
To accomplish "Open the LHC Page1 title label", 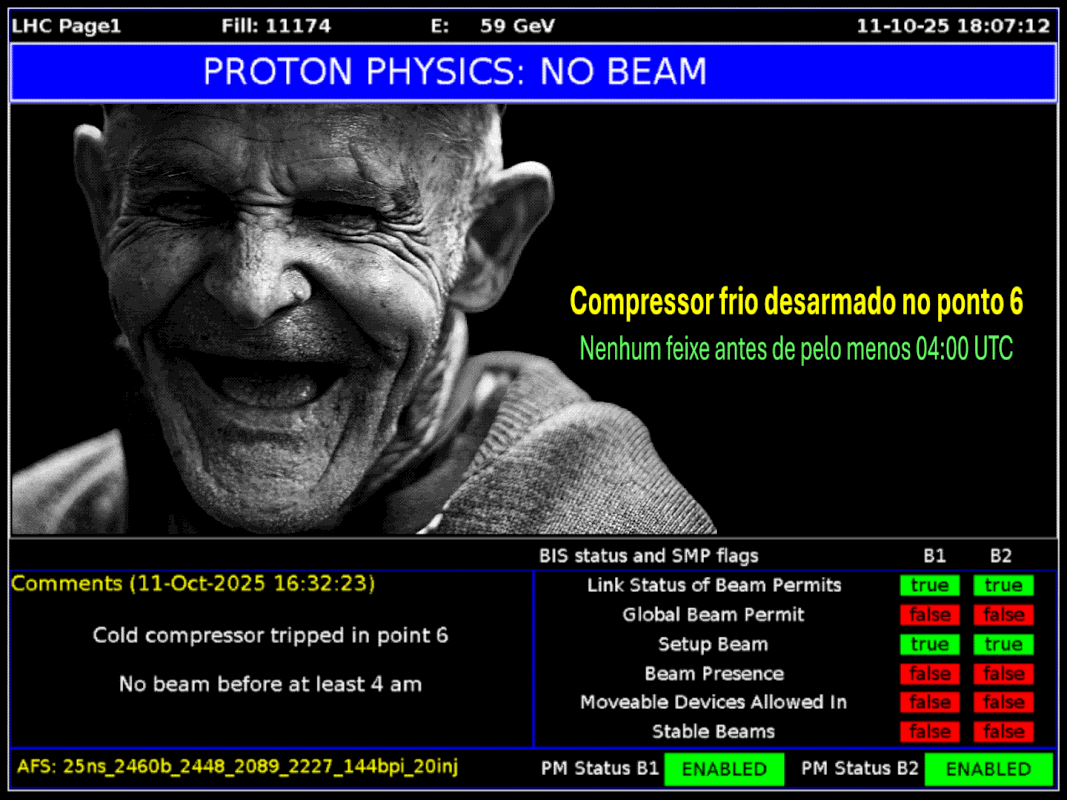I will pos(66,26).
